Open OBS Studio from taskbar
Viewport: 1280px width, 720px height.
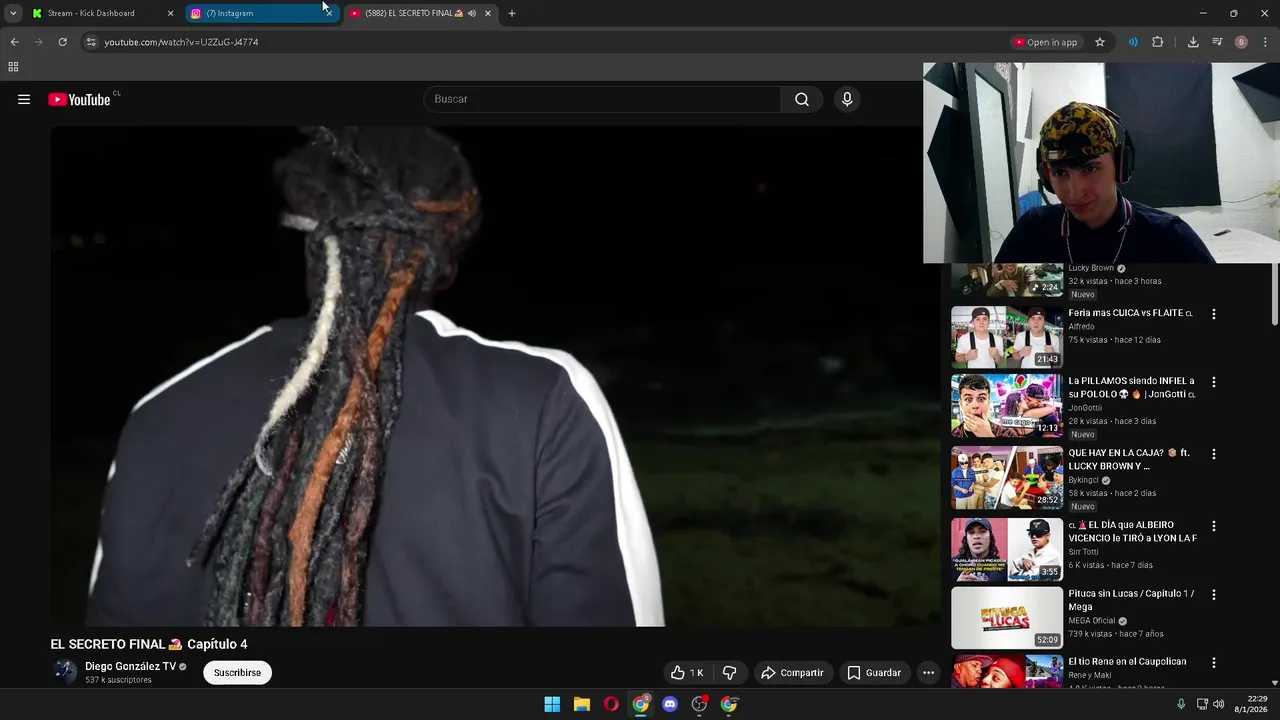pyautogui.click(x=699, y=704)
